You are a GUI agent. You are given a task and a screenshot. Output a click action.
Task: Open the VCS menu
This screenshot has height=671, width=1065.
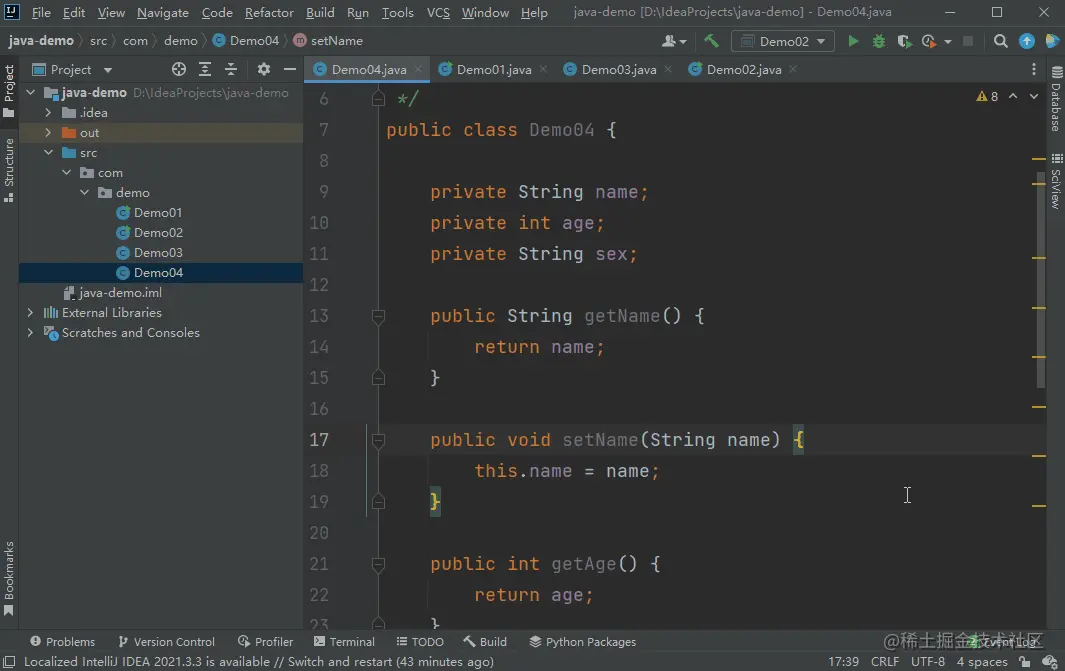coord(438,12)
